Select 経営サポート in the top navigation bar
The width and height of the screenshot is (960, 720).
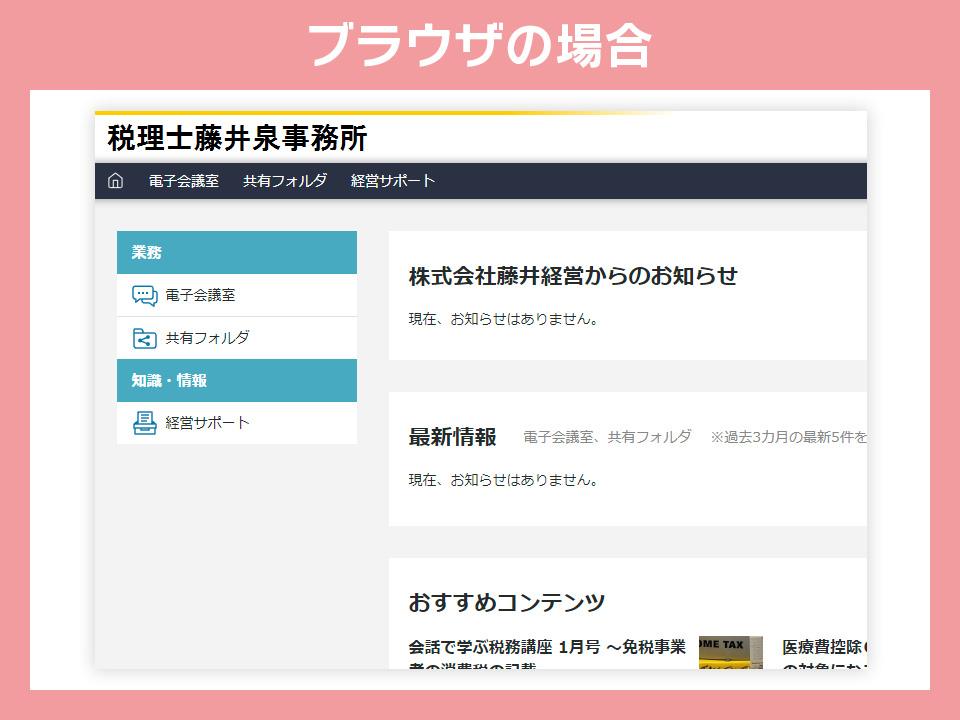(x=393, y=181)
